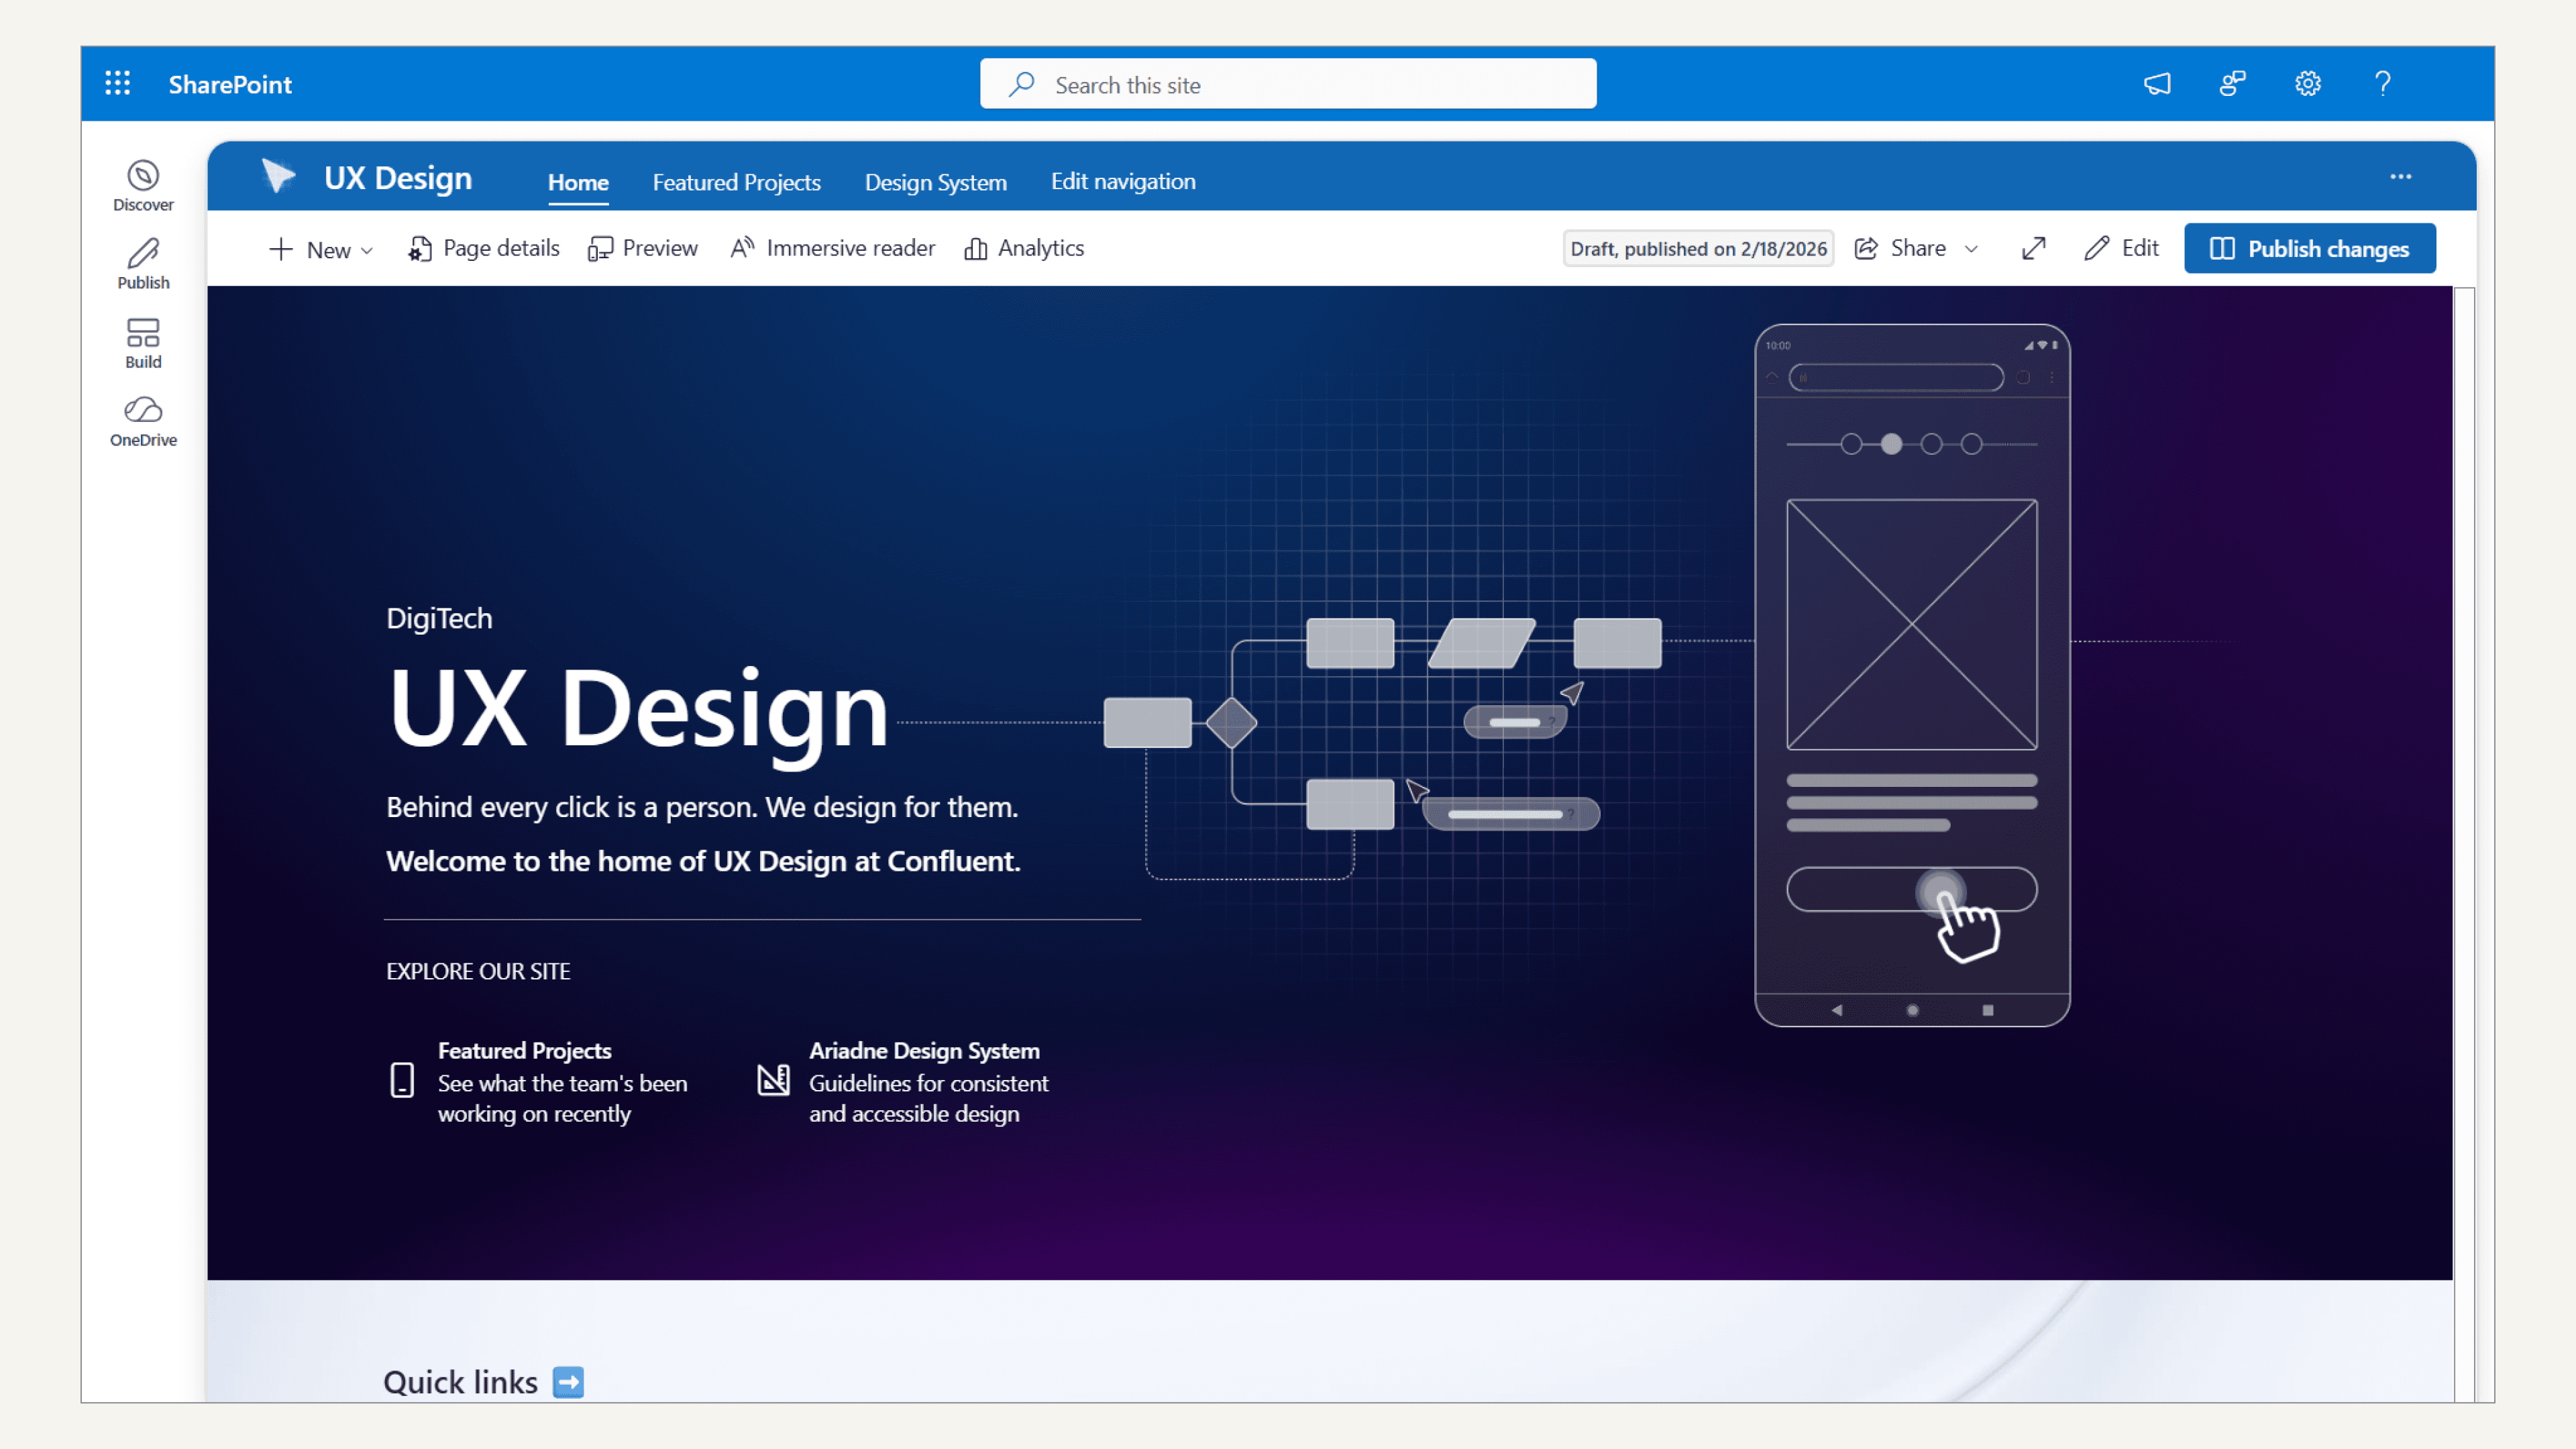Click the UX Design site title
Viewport: 2576px width, 1449px height.
click(x=398, y=178)
